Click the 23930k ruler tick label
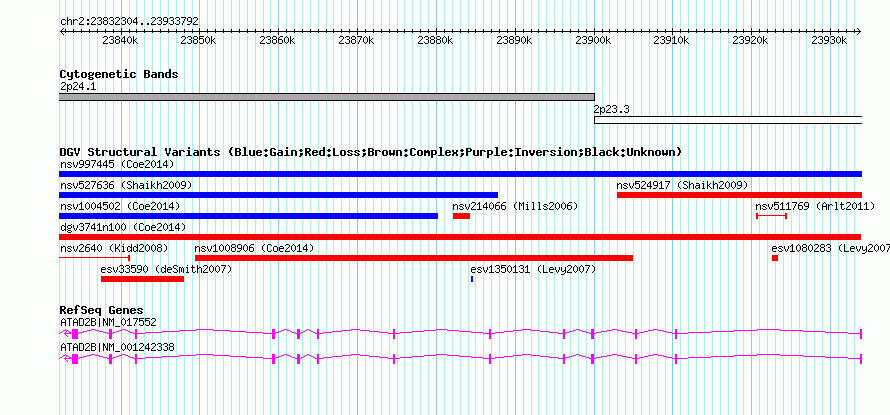The image size is (890, 415). click(x=830, y=40)
